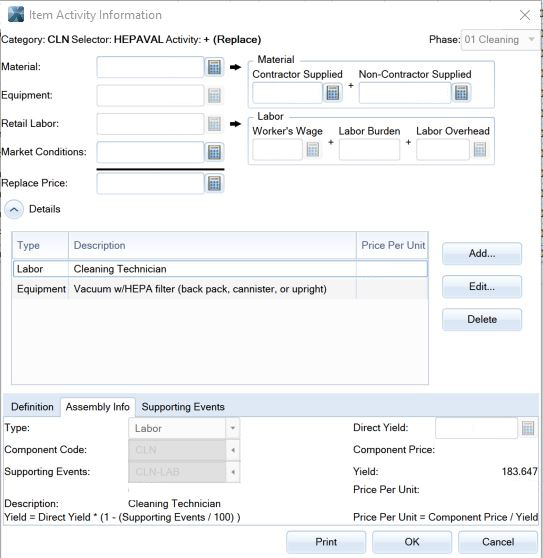Click the Contractor Supplied input field
This screenshot has width=543, height=558.
coord(287,93)
